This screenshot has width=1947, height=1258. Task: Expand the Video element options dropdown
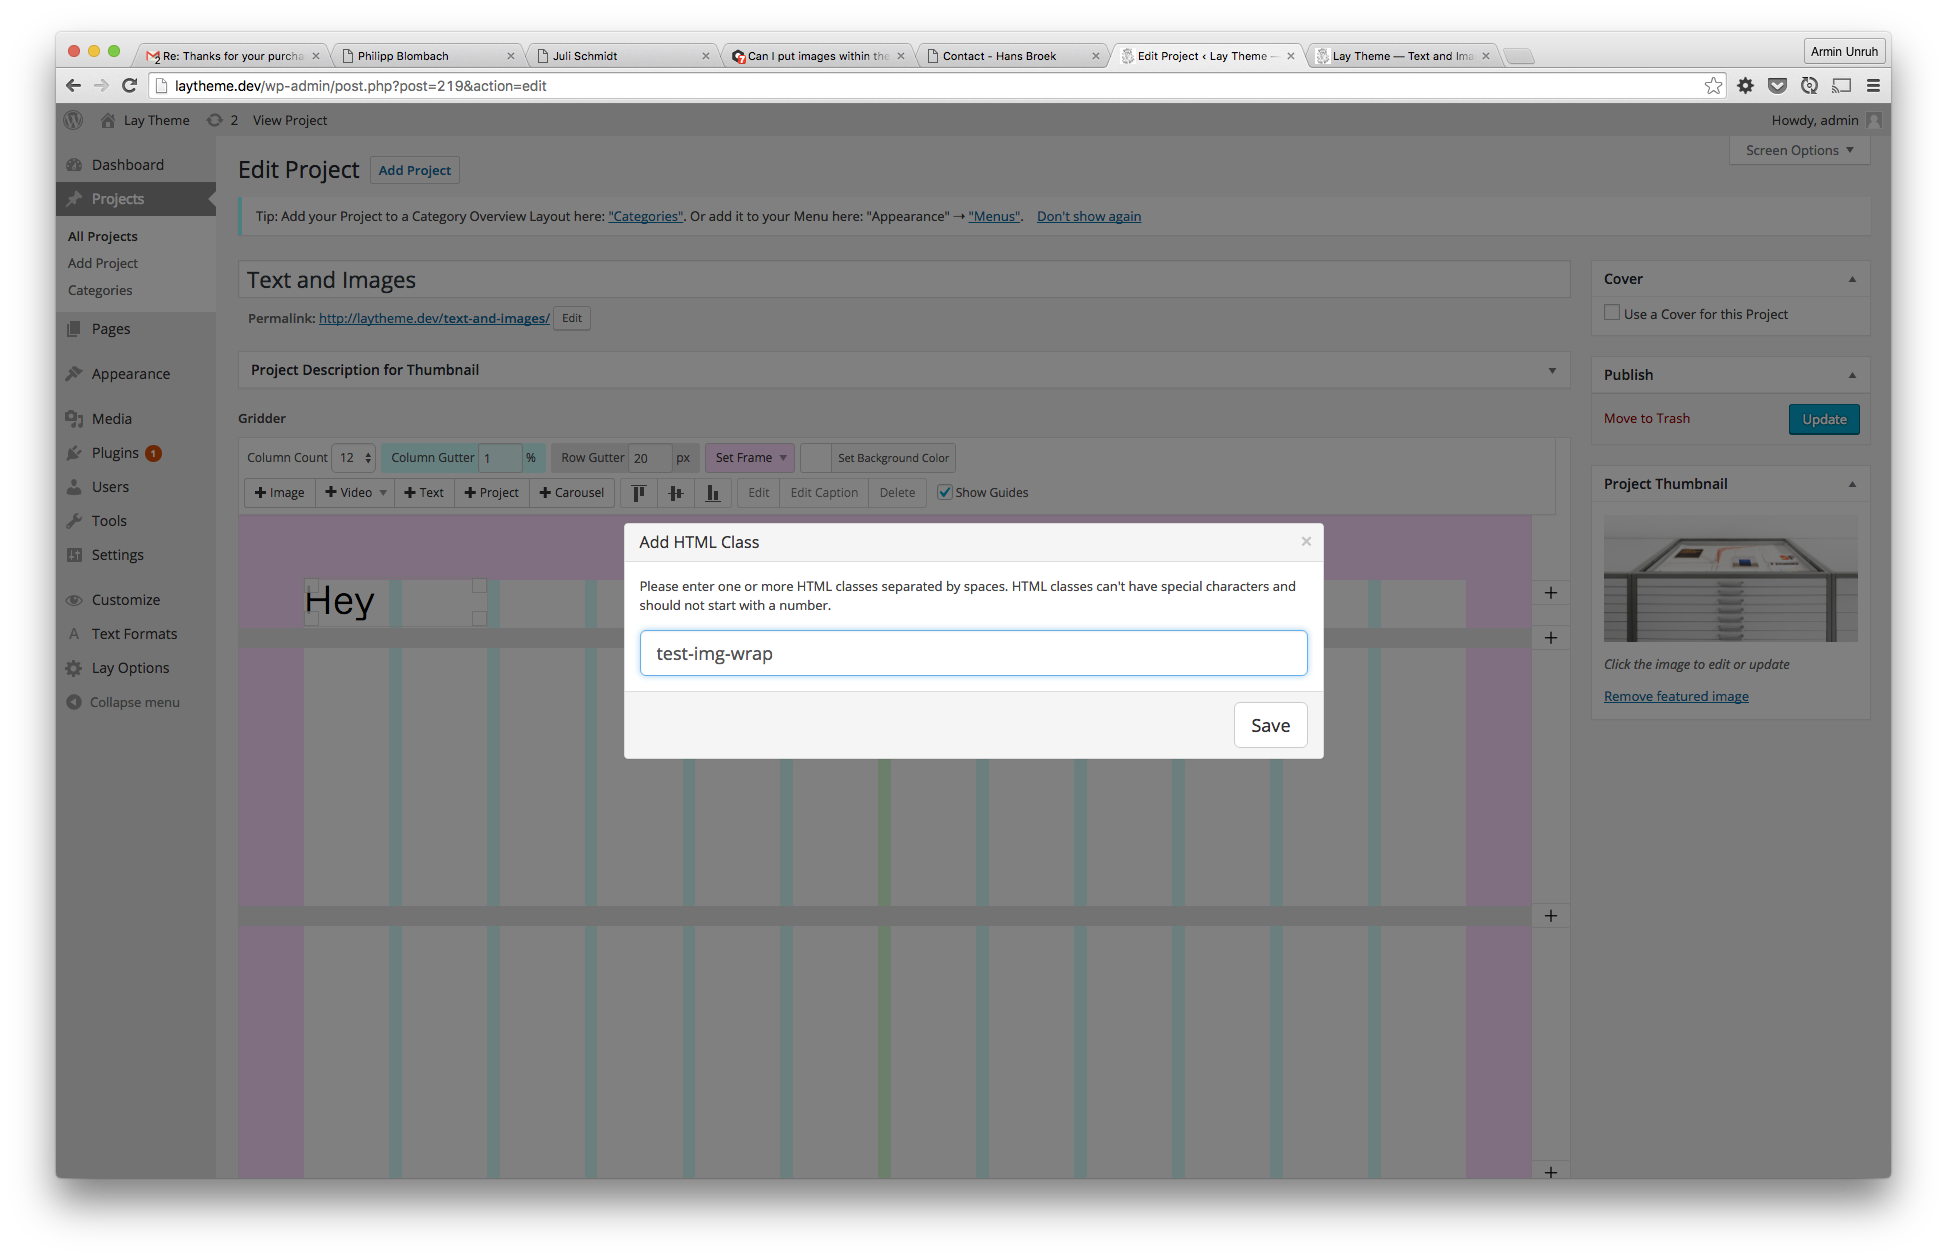pyautogui.click(x=382, y=492)
